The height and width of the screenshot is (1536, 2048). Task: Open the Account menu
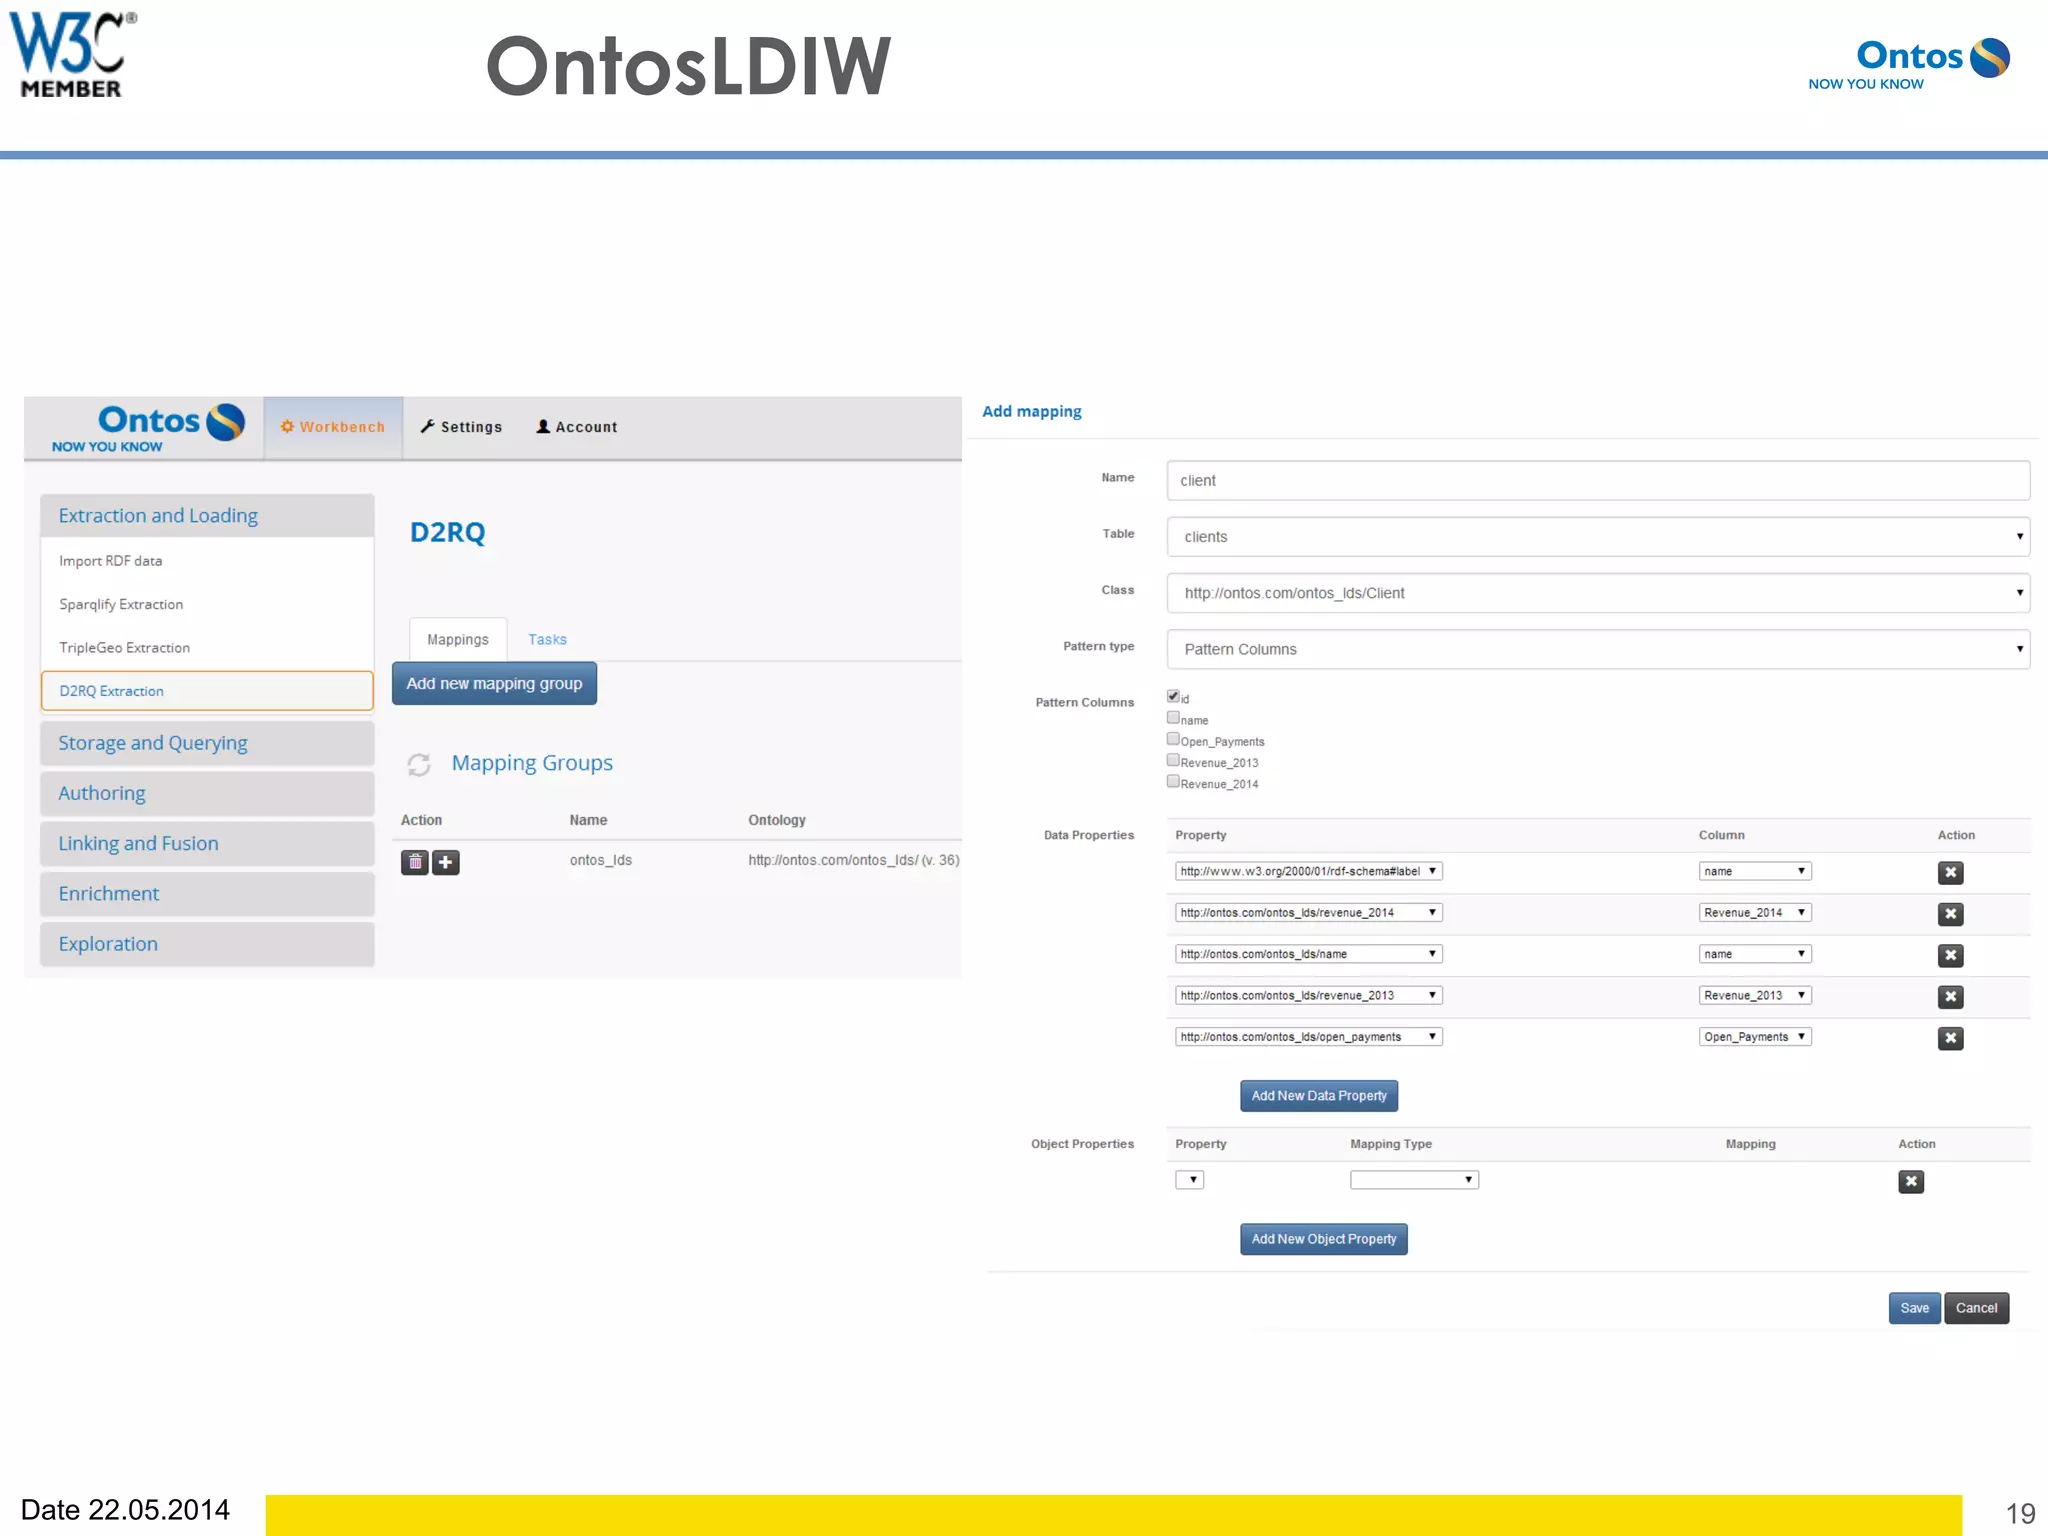(577, 427)
